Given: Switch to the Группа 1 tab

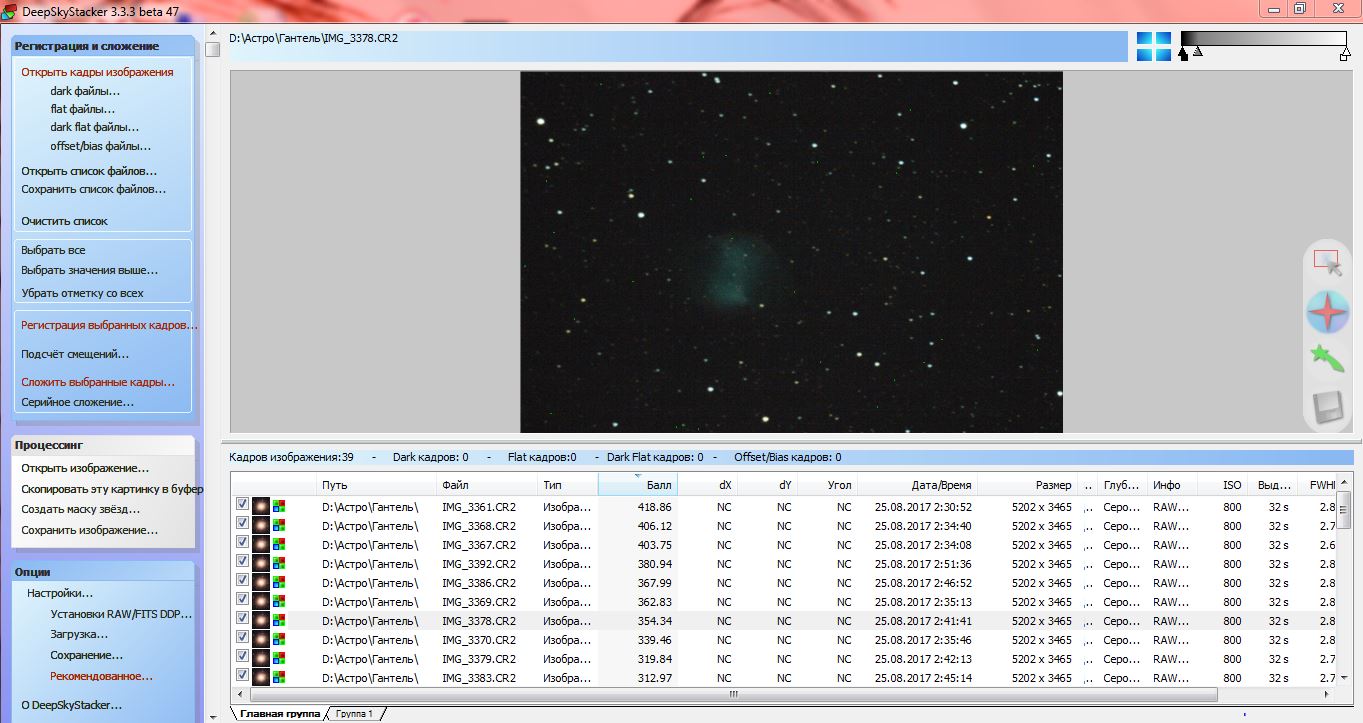Looking at the screenshot, I should 354,714.
